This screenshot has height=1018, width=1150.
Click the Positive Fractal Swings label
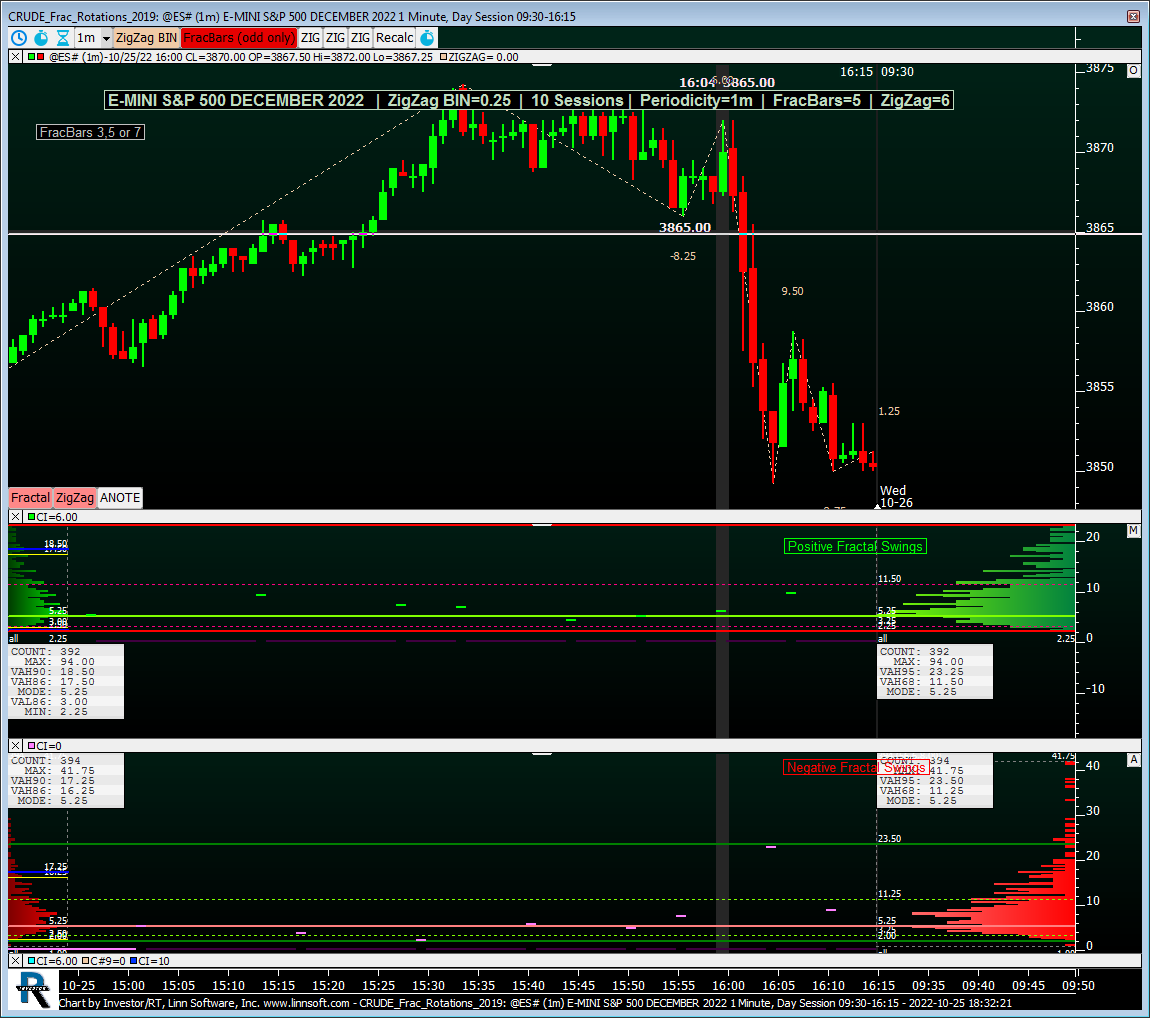855,546
